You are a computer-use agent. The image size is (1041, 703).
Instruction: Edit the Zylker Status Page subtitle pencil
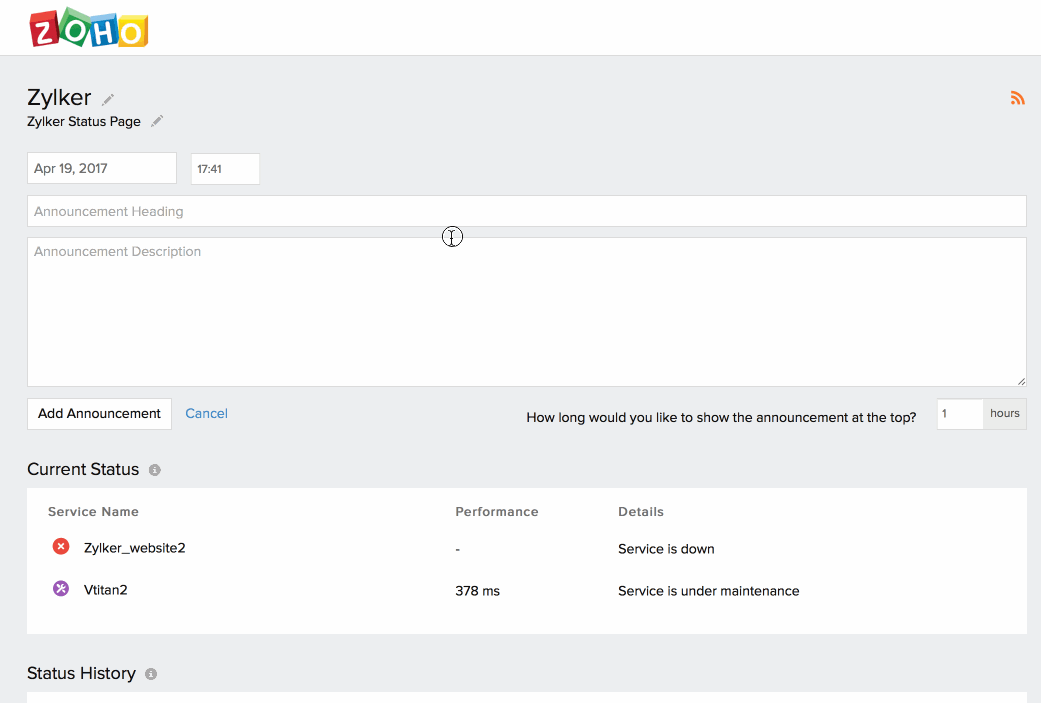(x=157, y=121)
